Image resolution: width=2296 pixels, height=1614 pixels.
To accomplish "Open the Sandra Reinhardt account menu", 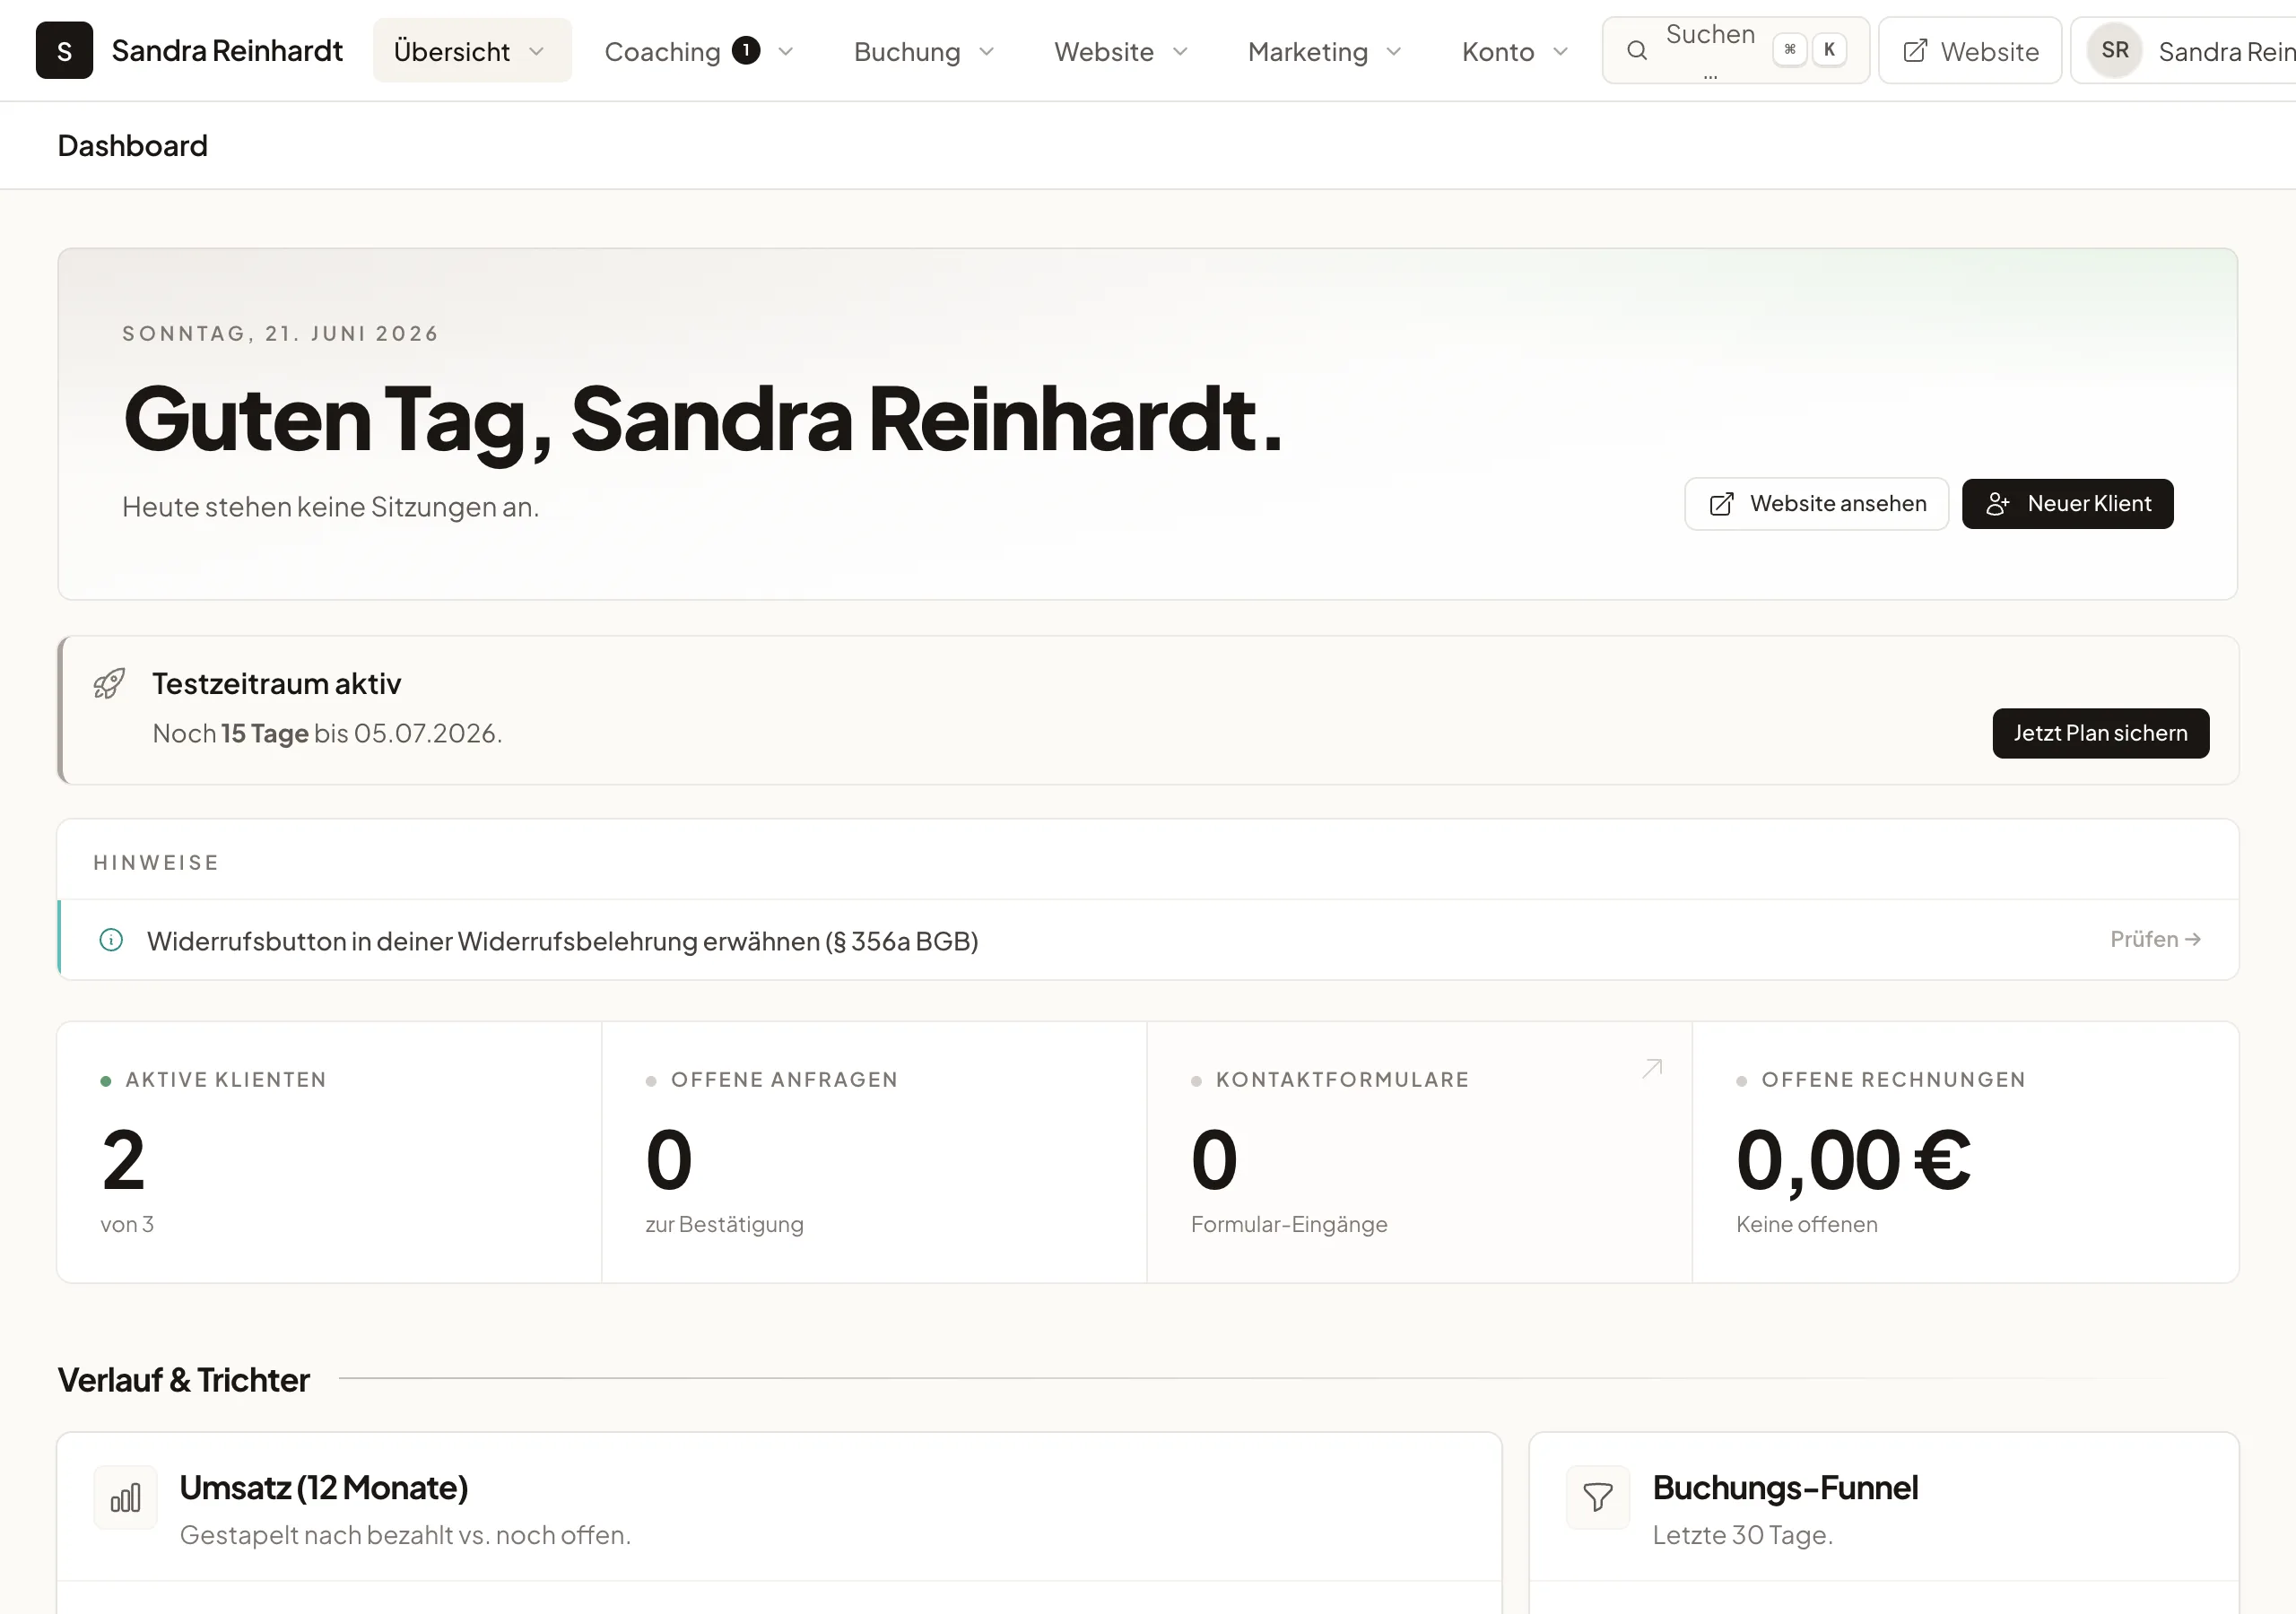I will coord(2184,51).
